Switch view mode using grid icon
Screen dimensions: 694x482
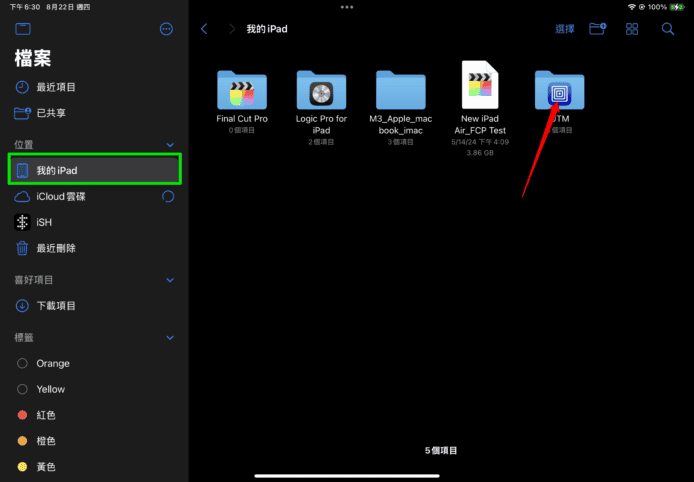coord(632,29)
